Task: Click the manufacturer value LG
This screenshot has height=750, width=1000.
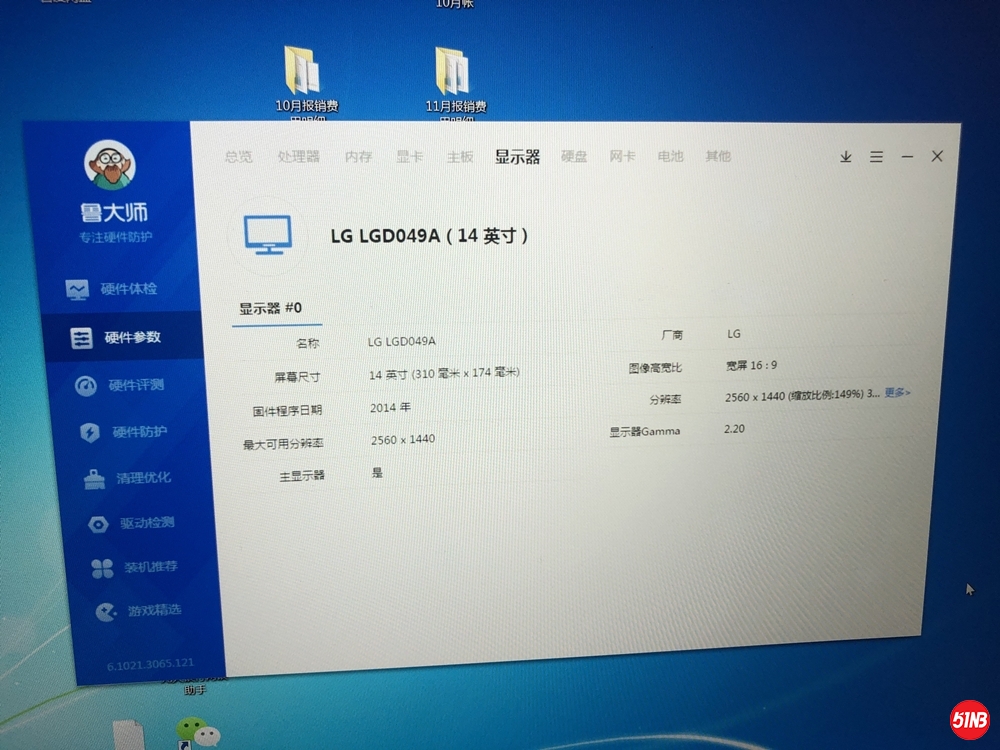Action: pos(734,334)
